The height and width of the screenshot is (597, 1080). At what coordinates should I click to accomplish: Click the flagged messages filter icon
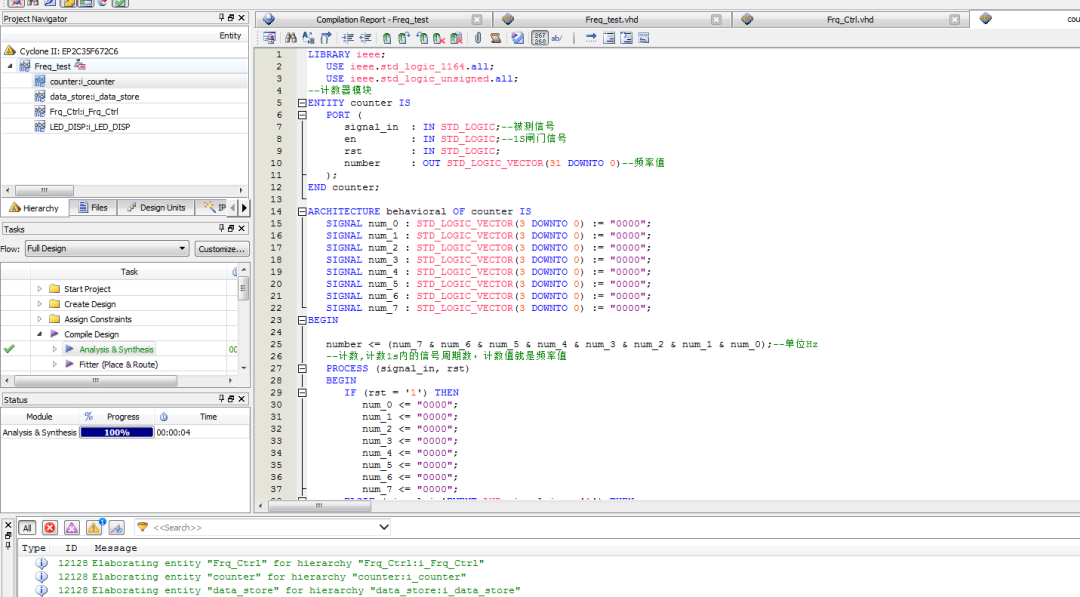coord(116,528)
